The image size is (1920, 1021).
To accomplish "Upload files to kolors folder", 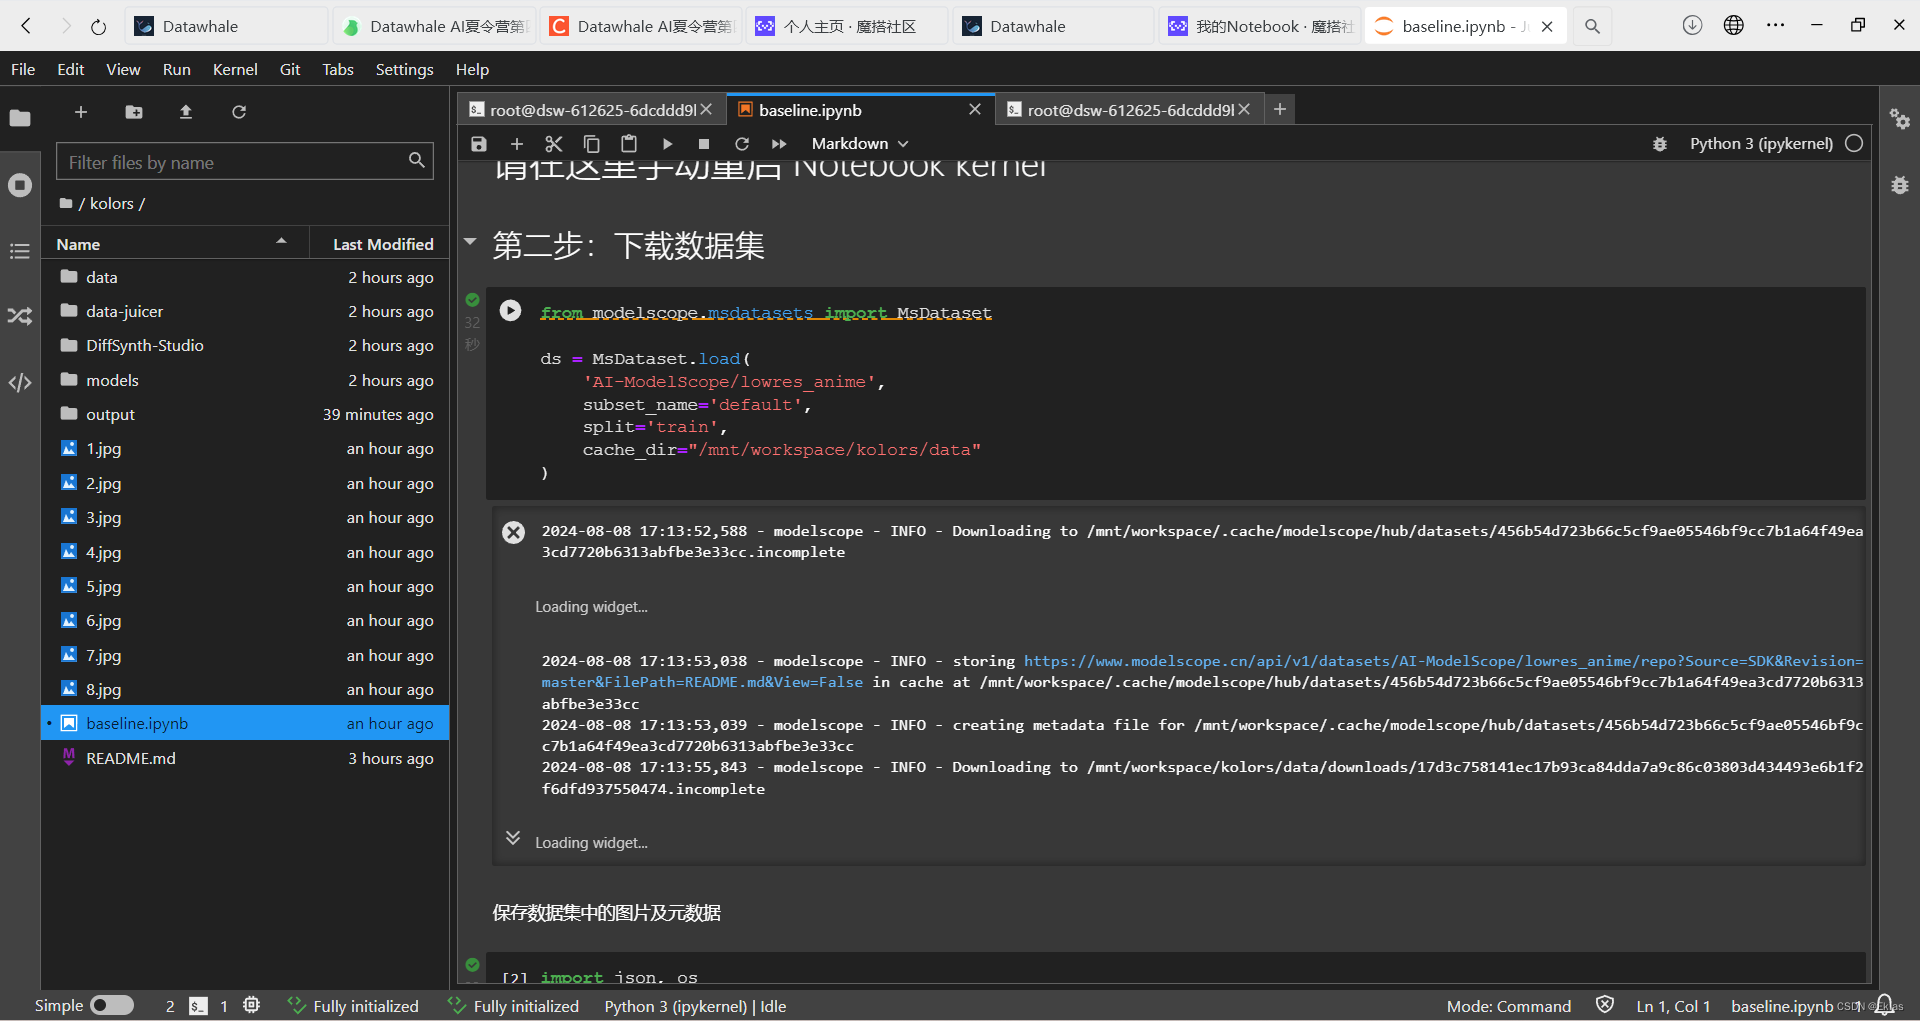I will (x=186, y=112).
